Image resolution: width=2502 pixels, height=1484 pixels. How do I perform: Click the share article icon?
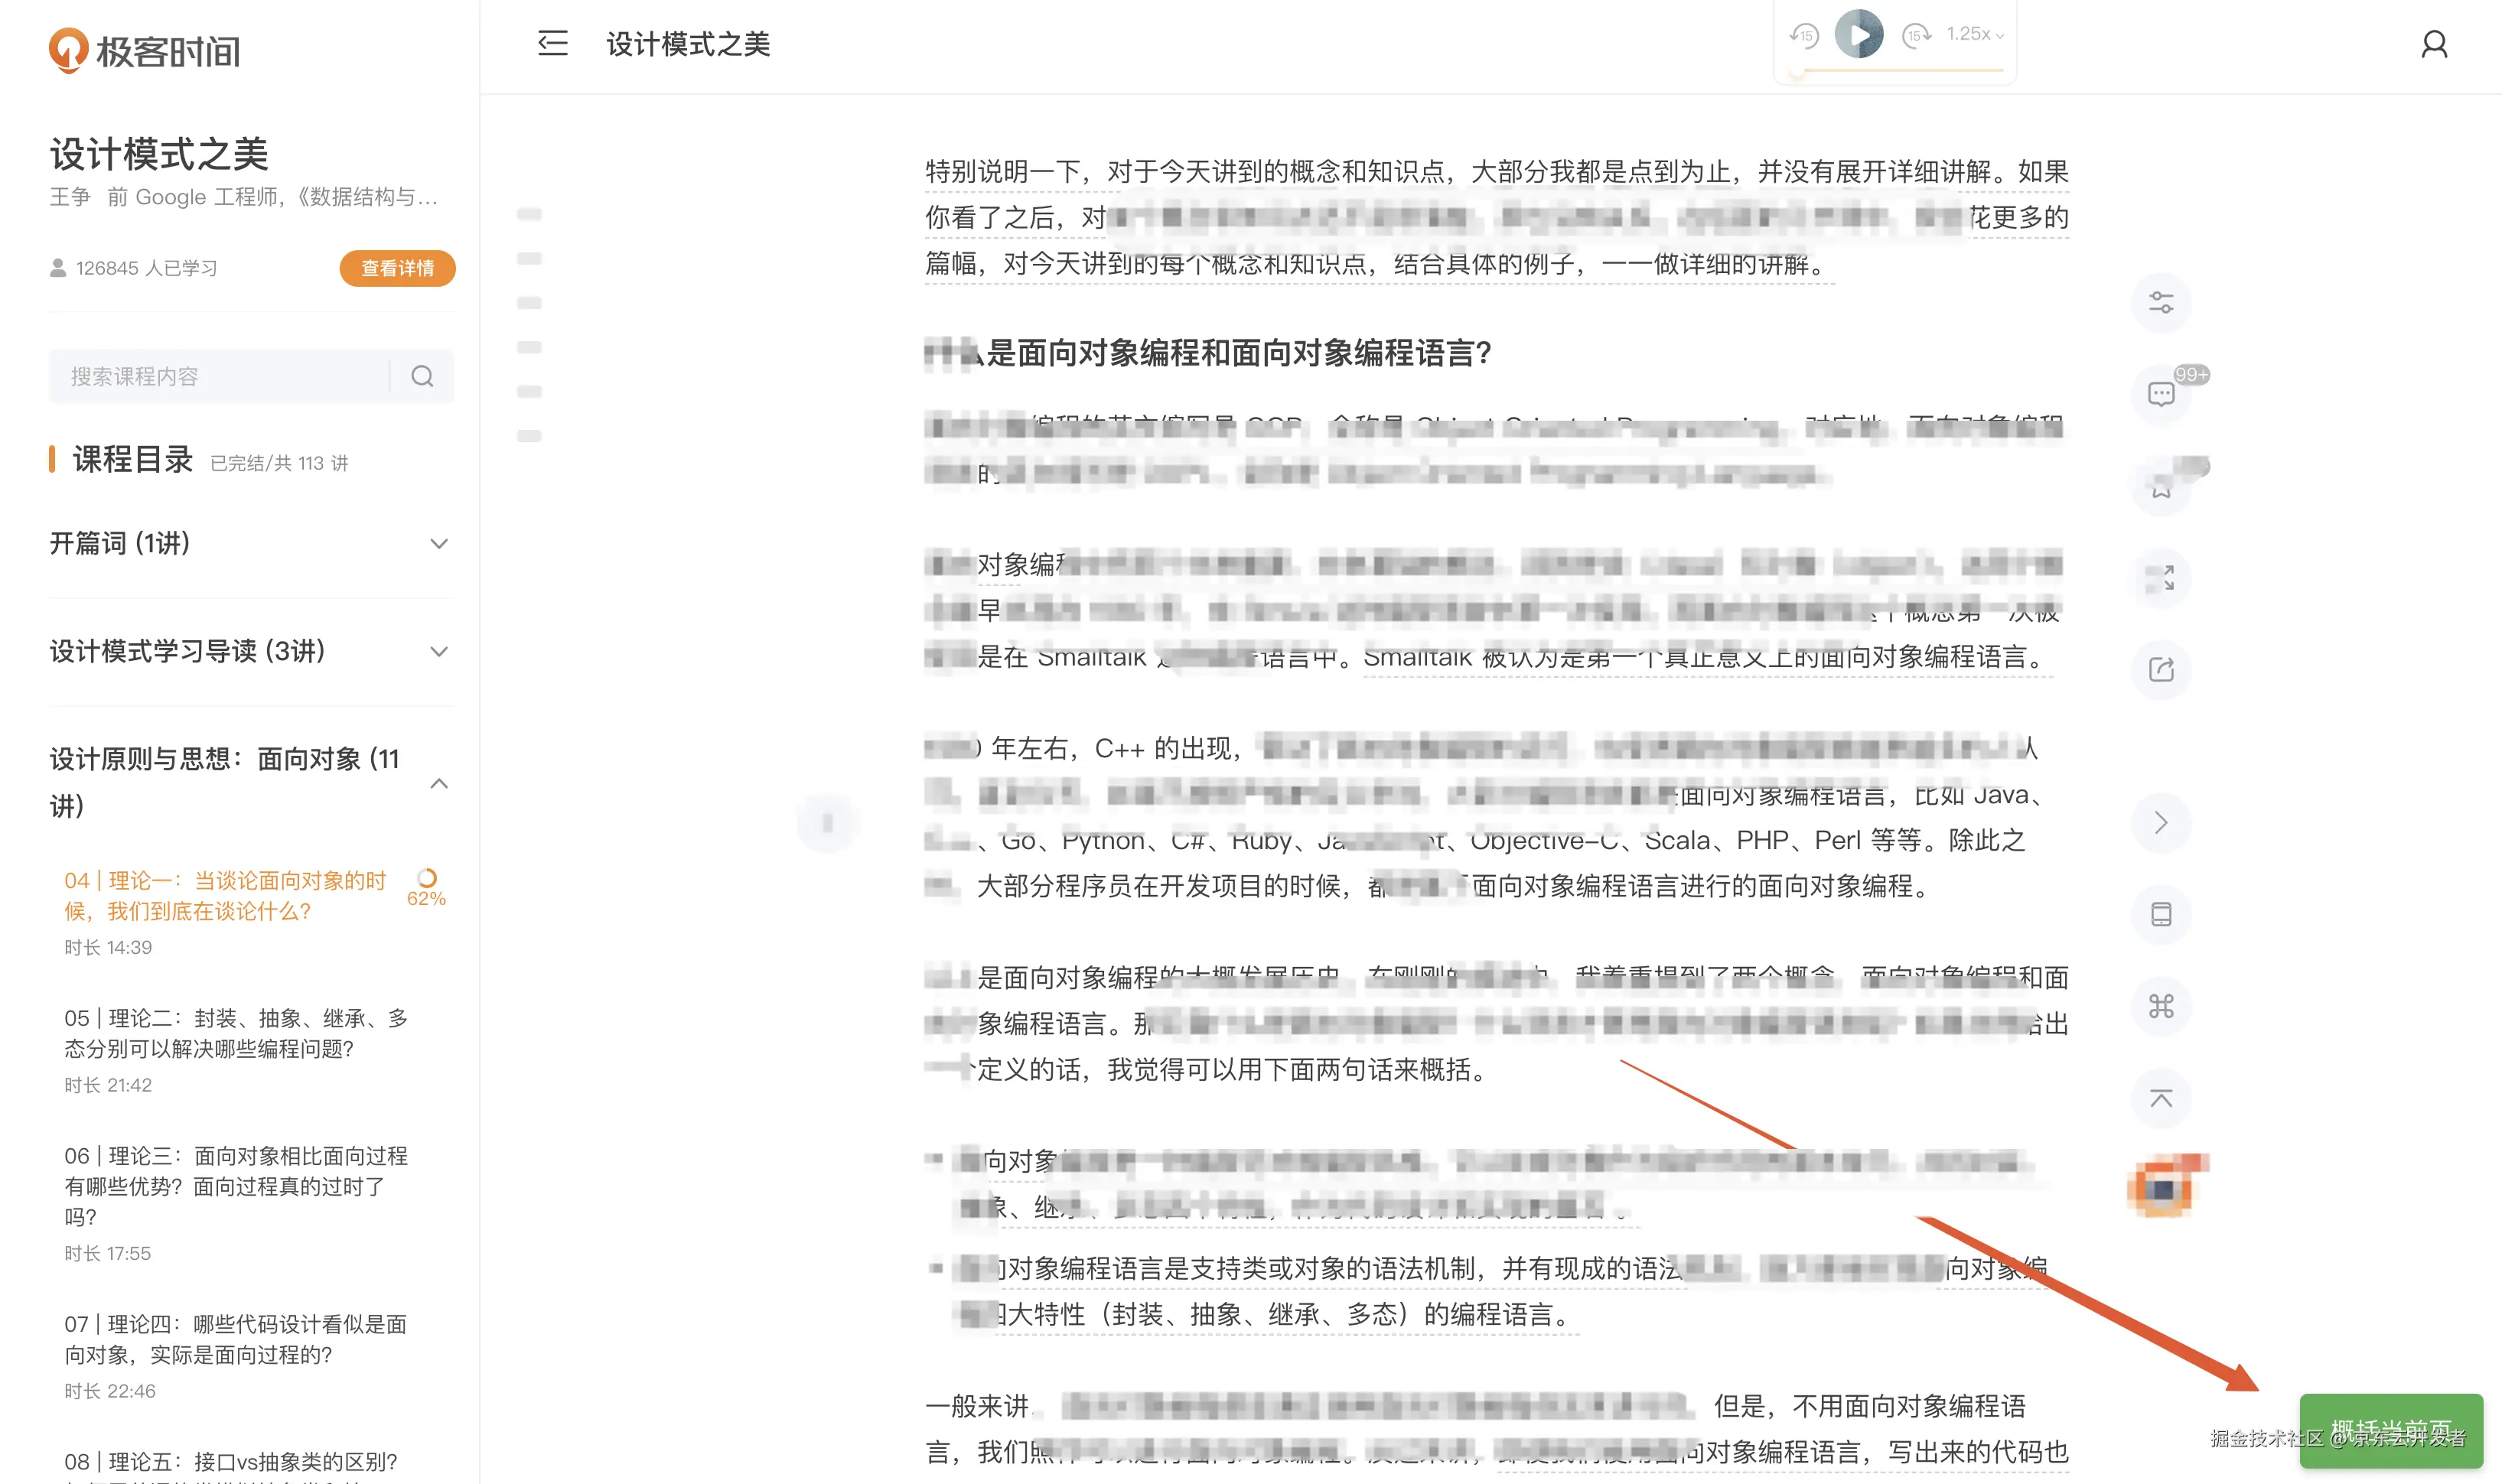coord(2160,669)
